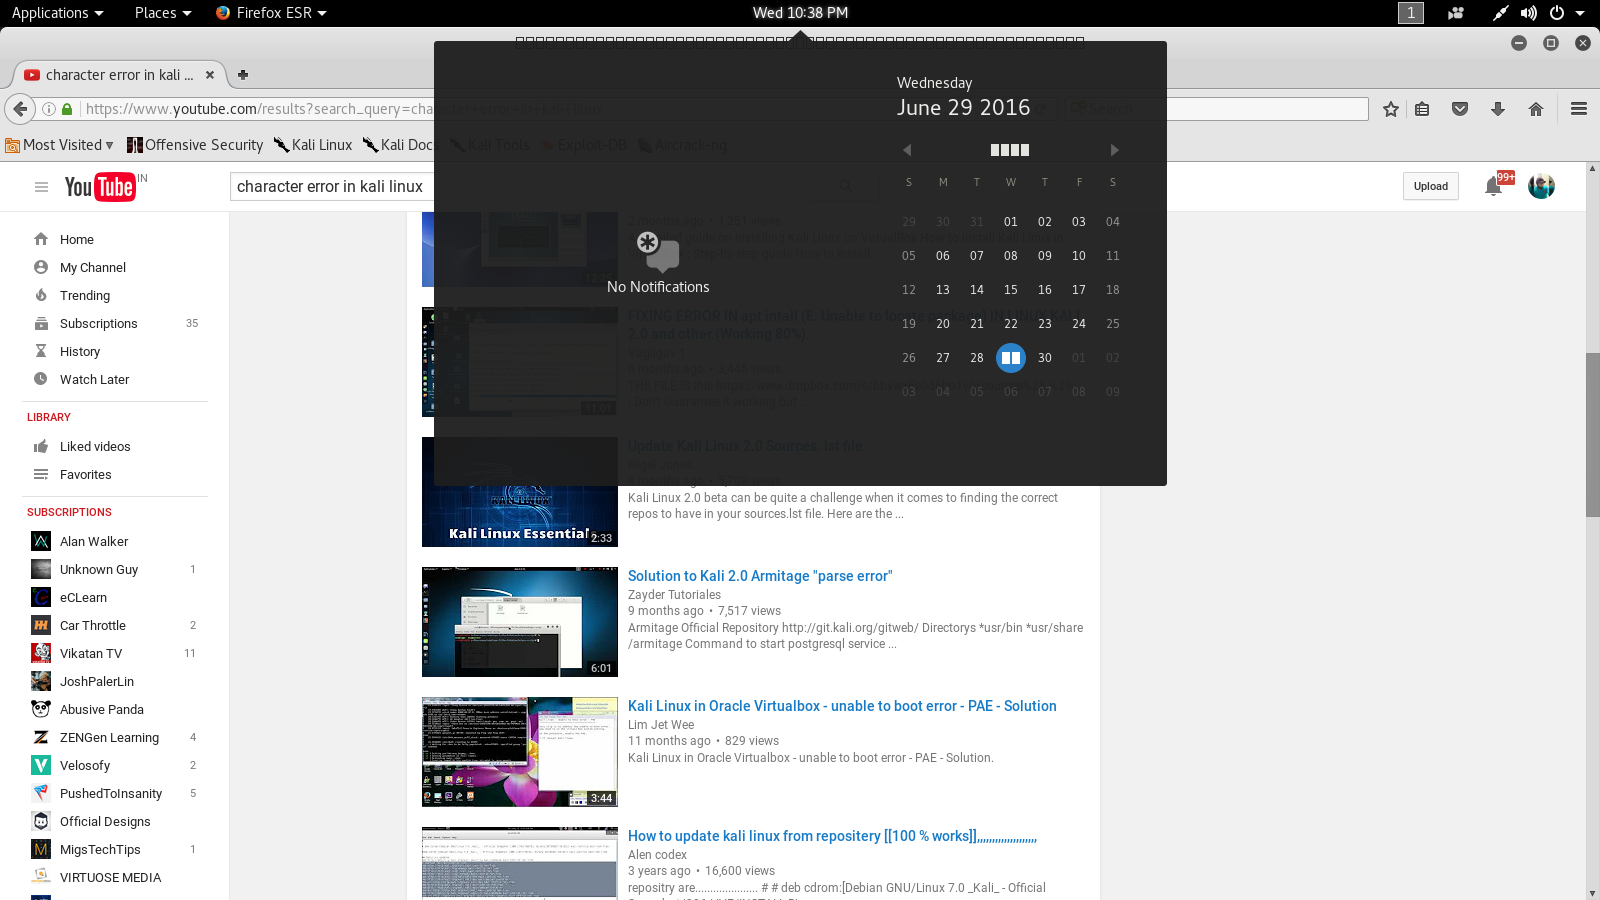Open the Home icon in YouTube sidebar
1600x900 pixels.
pos(41,239)
